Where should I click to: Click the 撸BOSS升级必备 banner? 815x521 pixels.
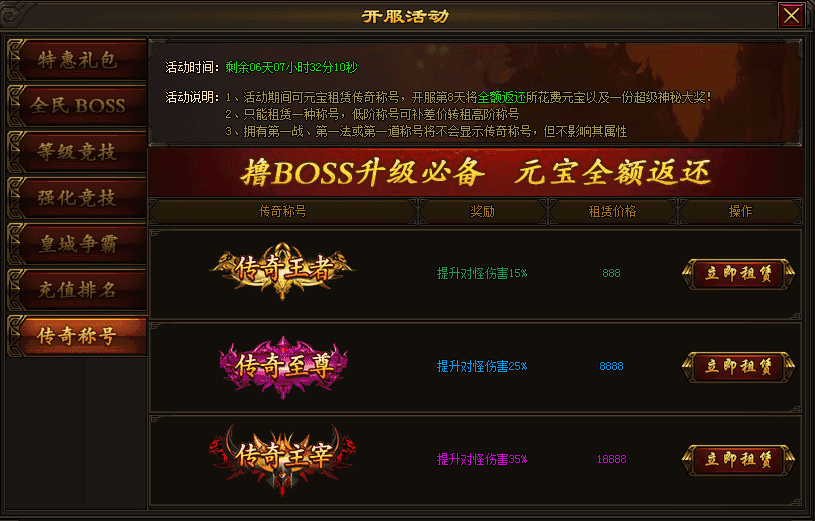pyautogui.click(x=475, y=172)
